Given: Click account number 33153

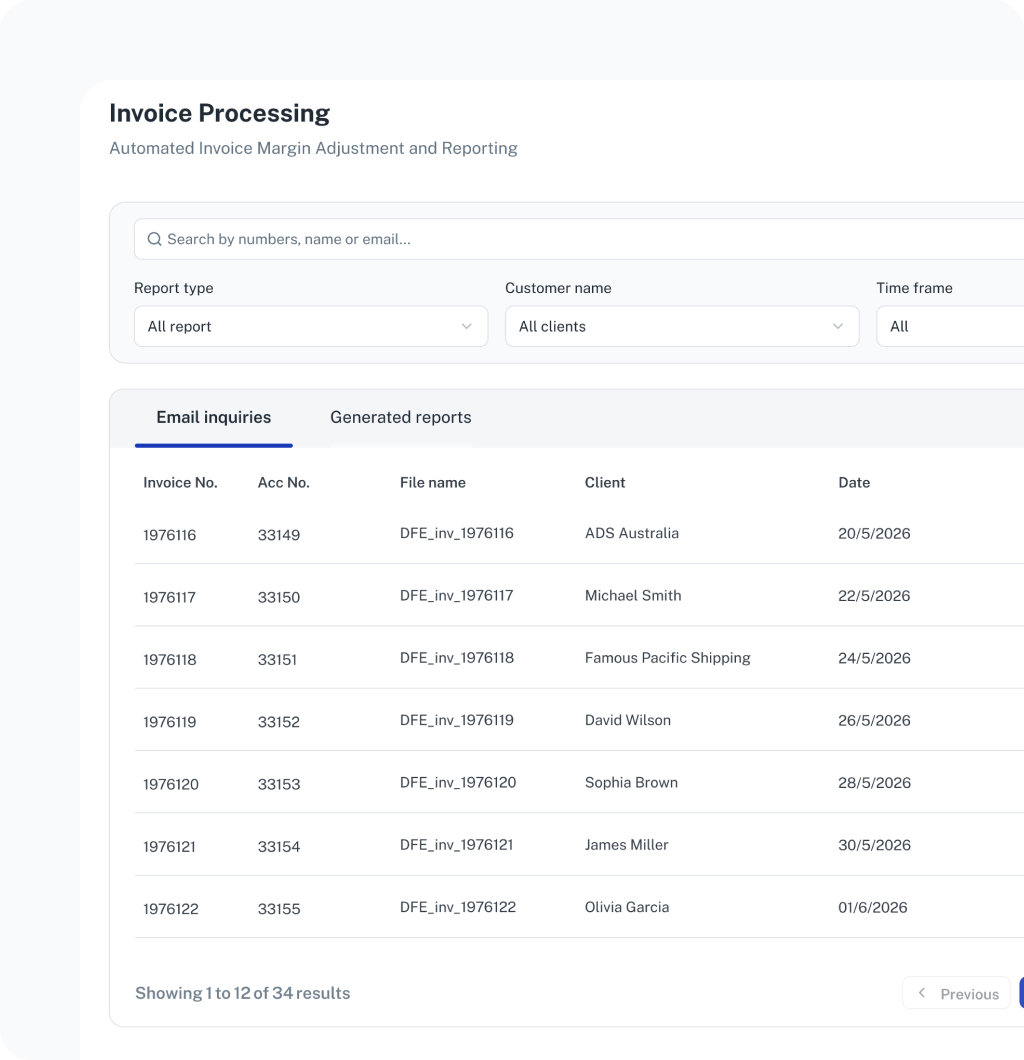Looking at the screenshot, I should [279, 784].
